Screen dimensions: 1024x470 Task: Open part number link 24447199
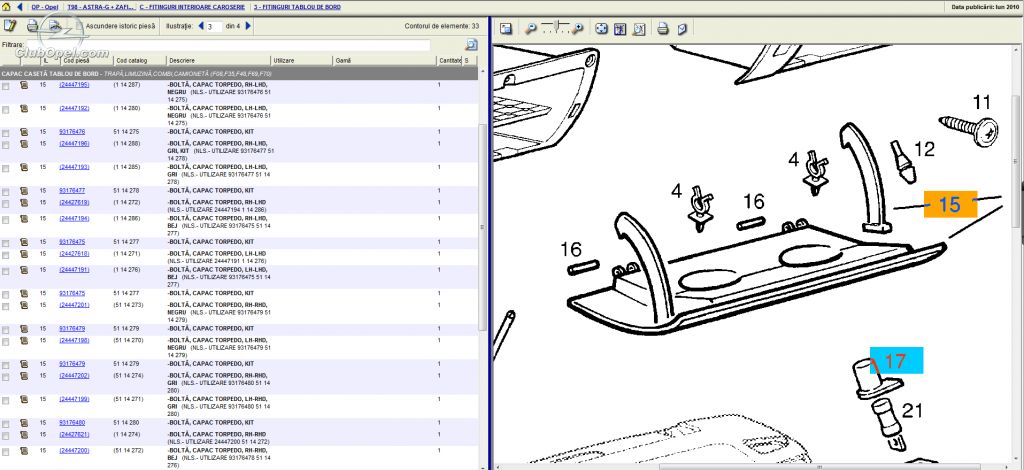[74, 399]
